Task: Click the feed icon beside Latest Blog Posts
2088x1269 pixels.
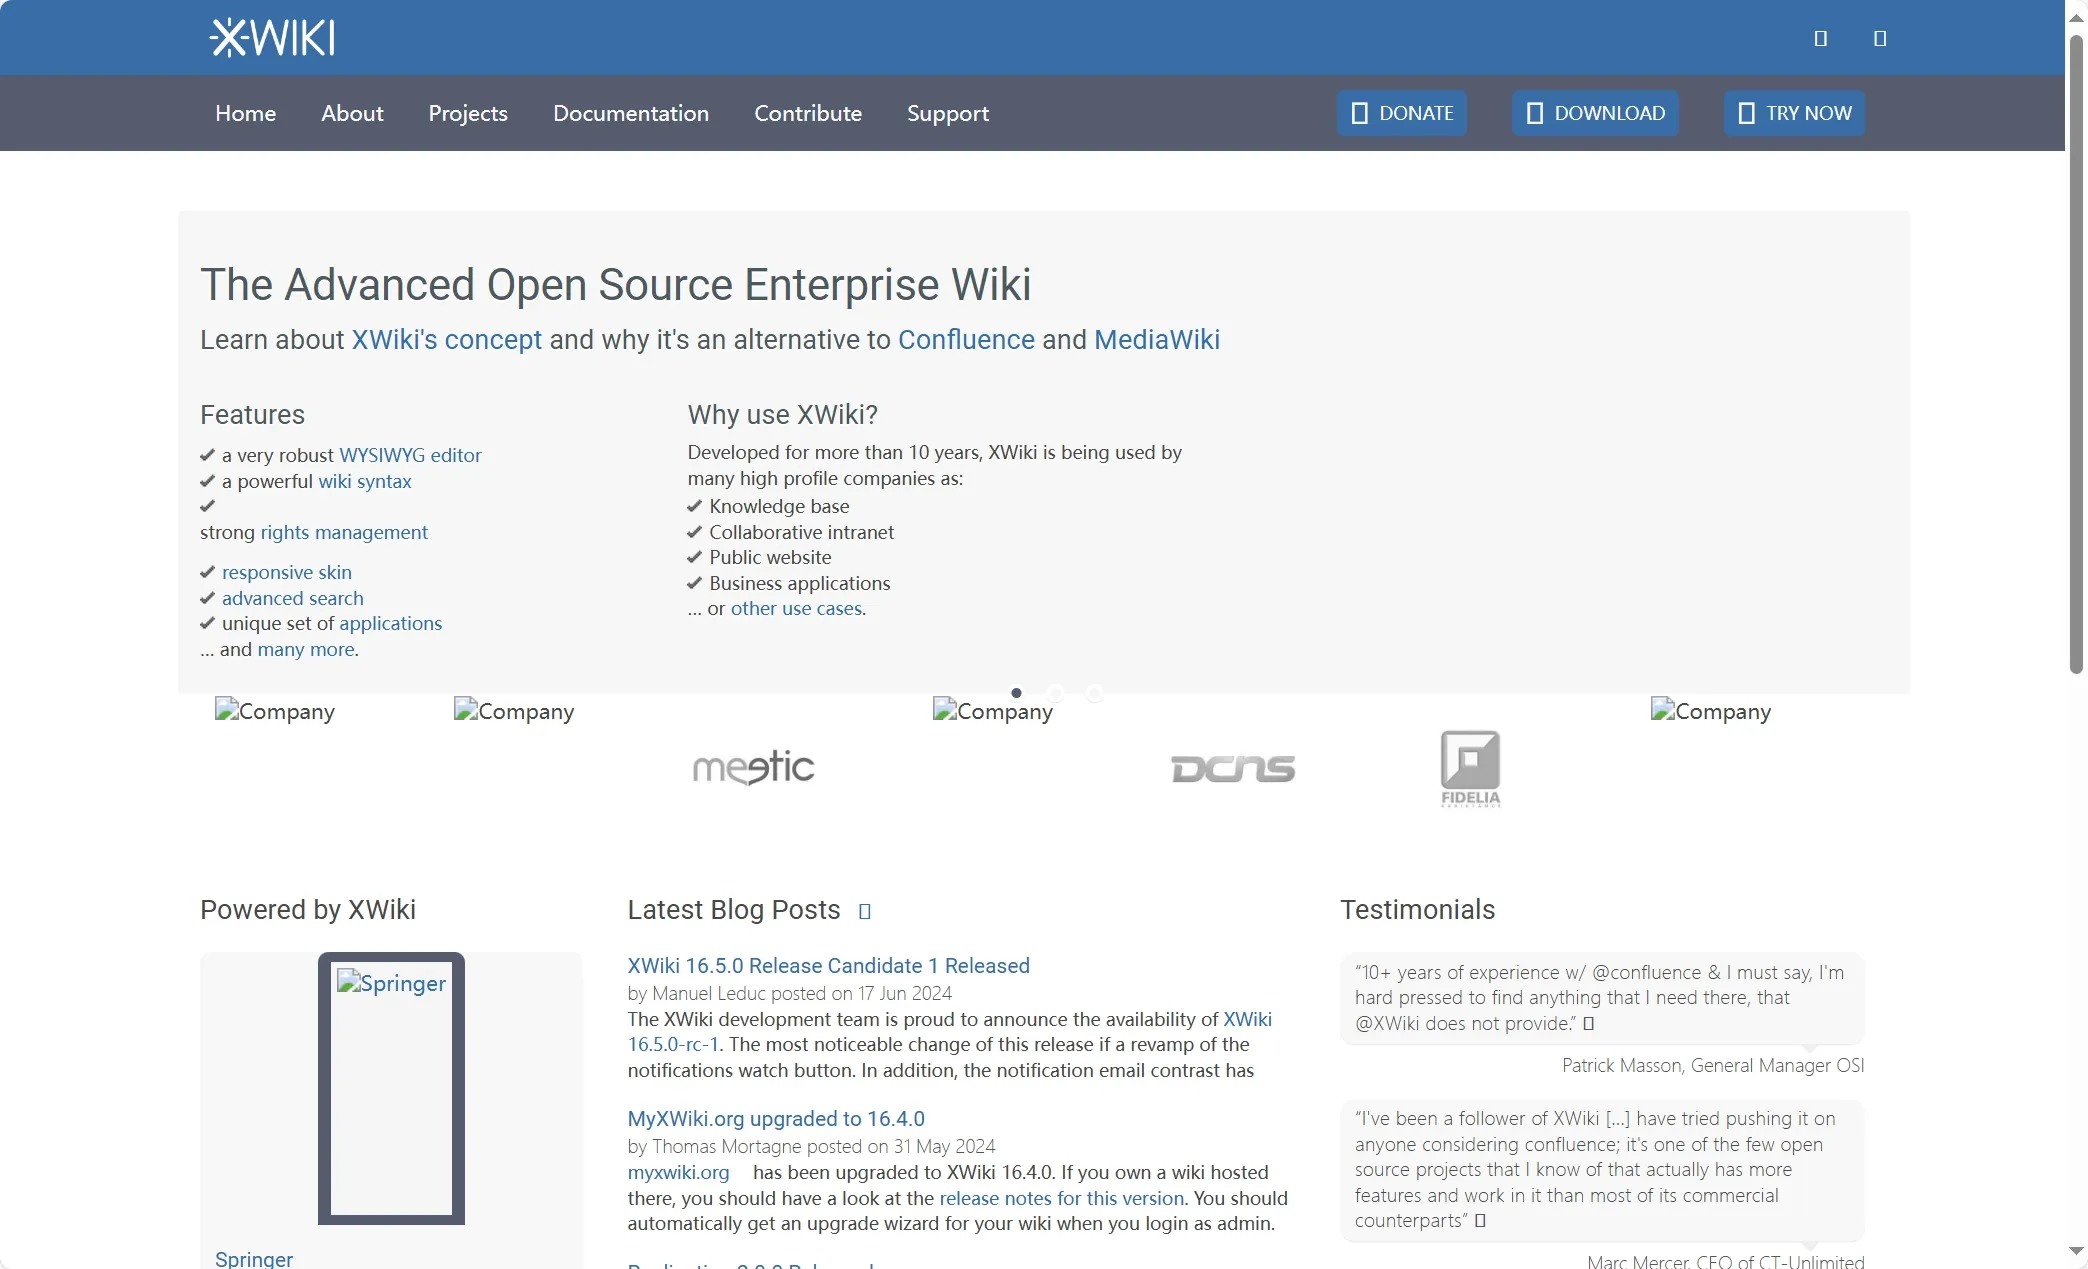Action: [x=865, y=911]
